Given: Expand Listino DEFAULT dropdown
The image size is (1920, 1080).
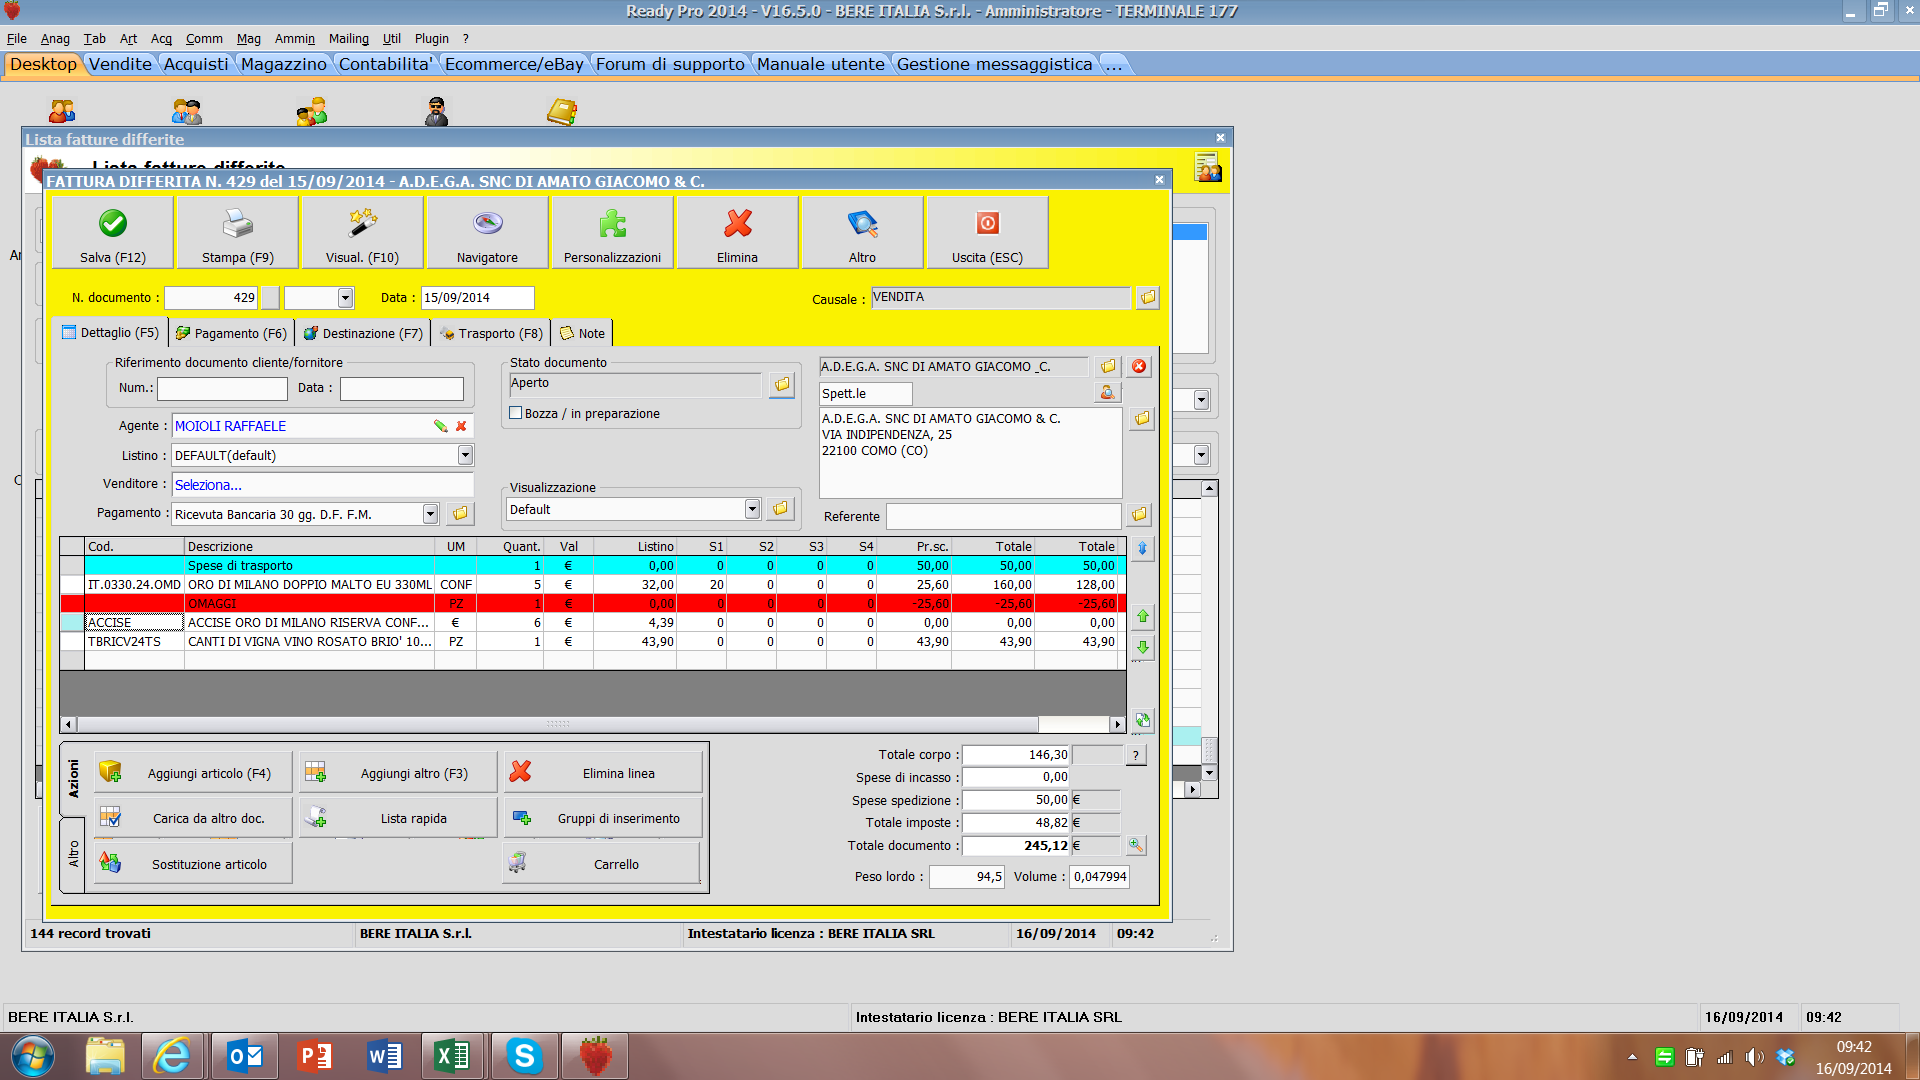Looking at the screenshot, I should (465, 455).
